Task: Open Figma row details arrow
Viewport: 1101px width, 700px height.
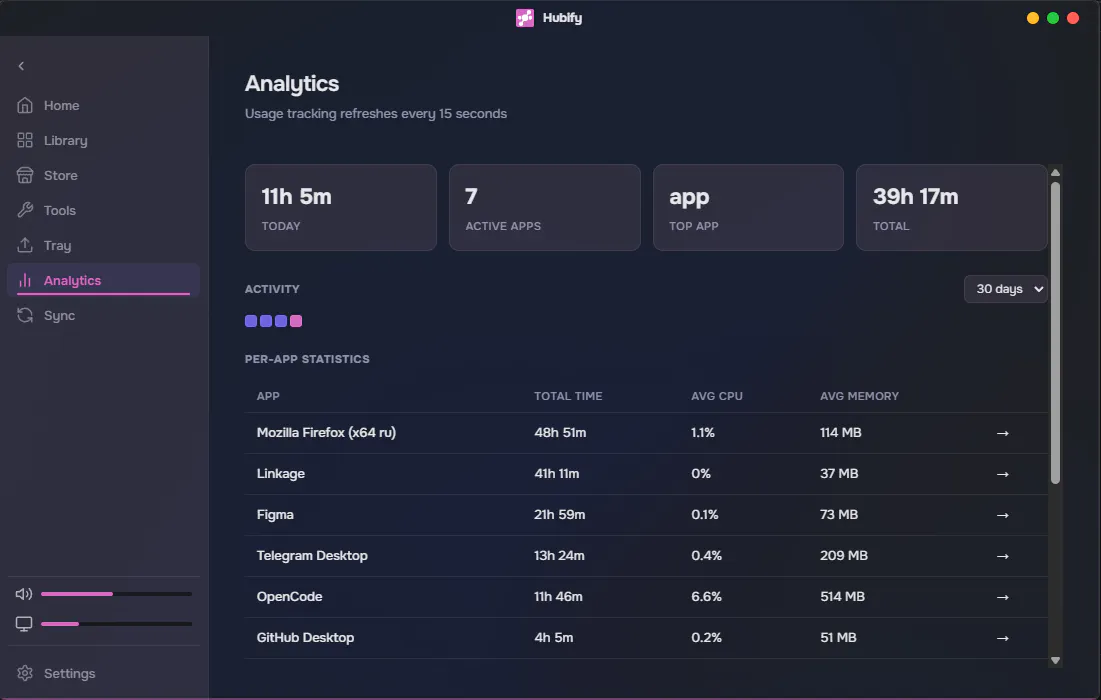Action: tap(1003, 515)
